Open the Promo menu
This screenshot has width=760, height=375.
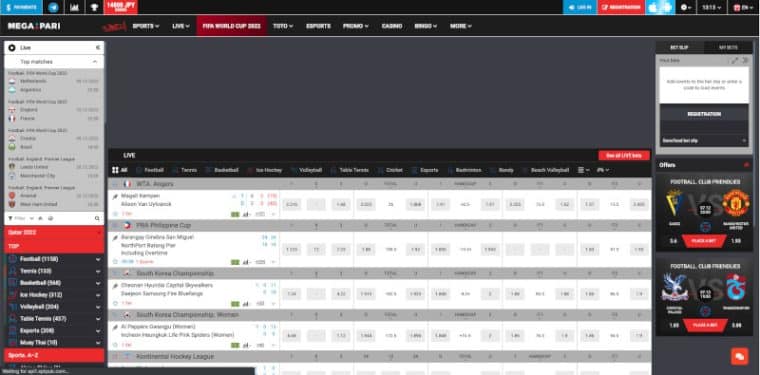click(355, 26)
